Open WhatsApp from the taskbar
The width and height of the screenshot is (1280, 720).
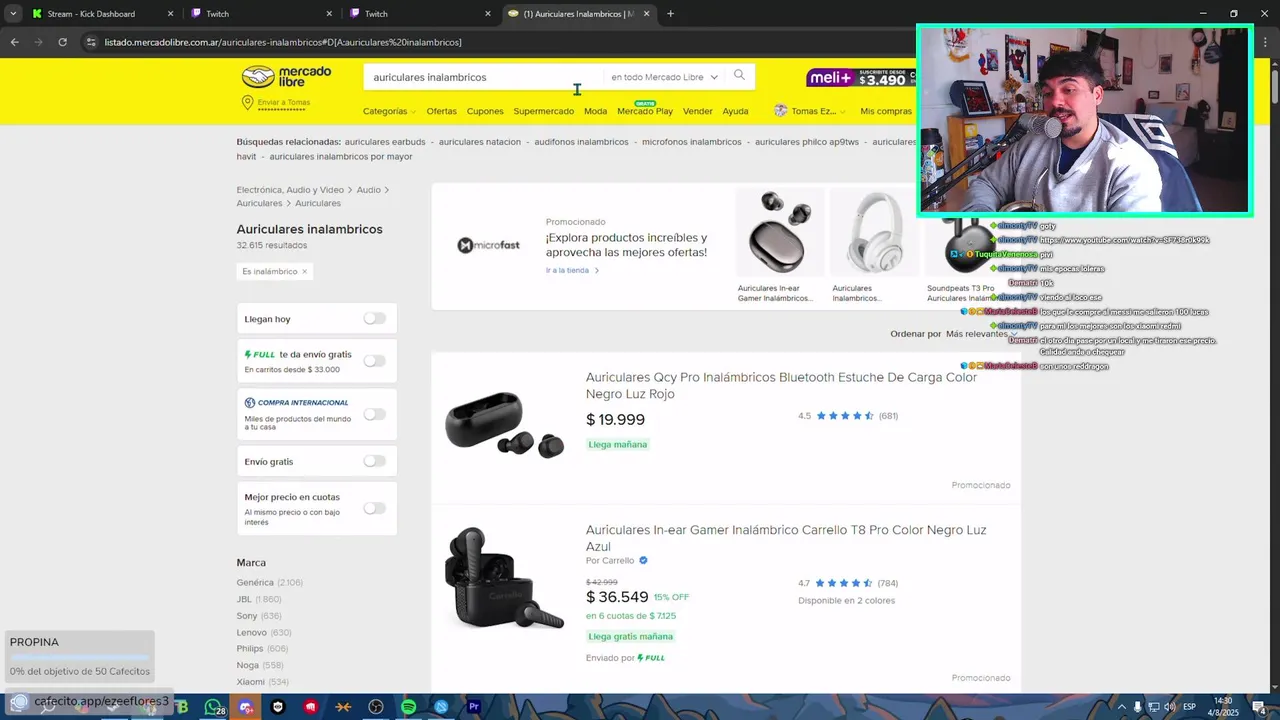(212, 707)
